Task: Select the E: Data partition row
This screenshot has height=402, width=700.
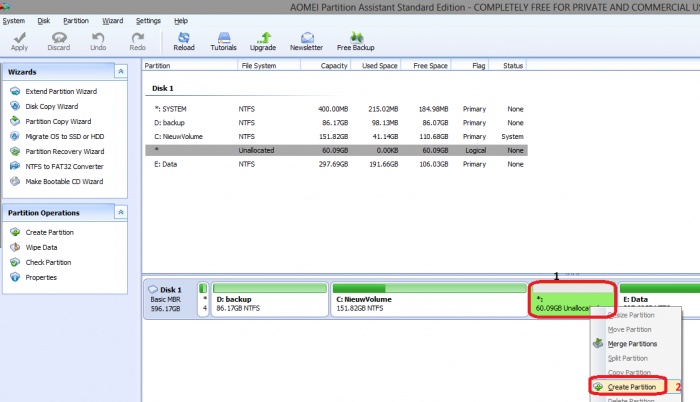Action: pos(336,164)
